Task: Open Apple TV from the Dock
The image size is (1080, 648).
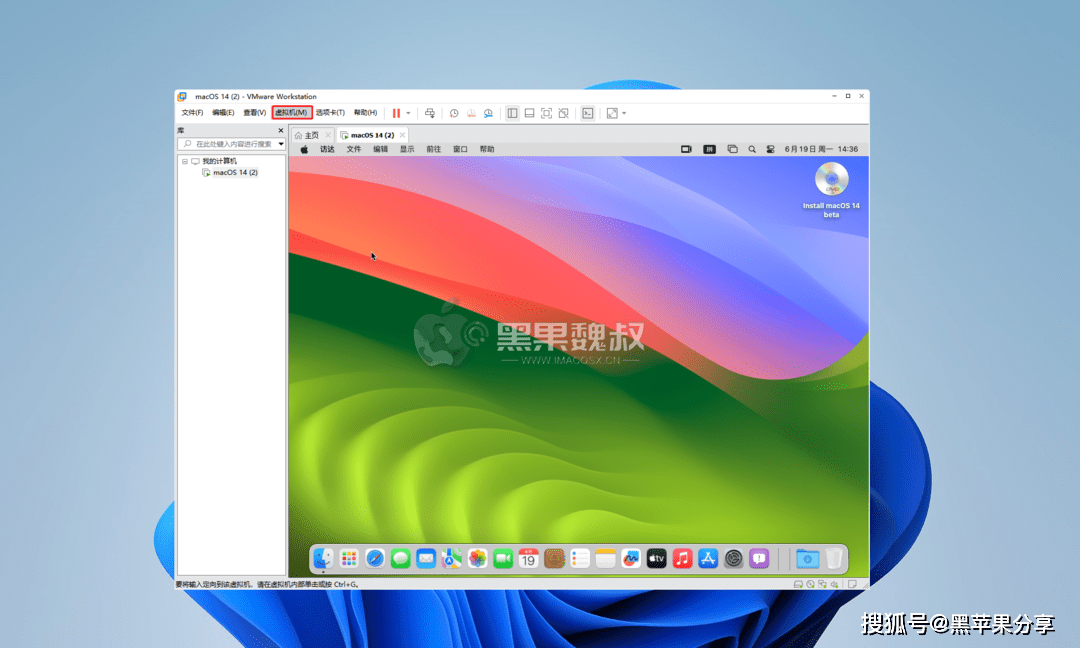Action: click(x=656, y=558)
